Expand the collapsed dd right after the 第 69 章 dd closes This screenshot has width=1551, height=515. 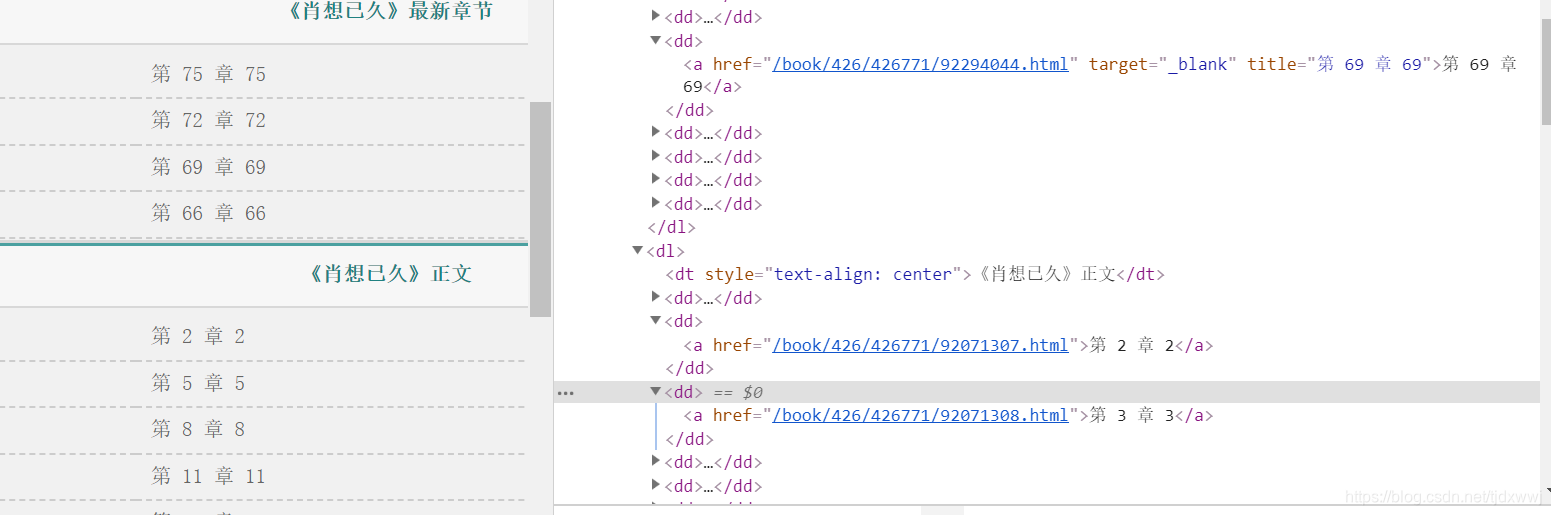pos(656,133)
